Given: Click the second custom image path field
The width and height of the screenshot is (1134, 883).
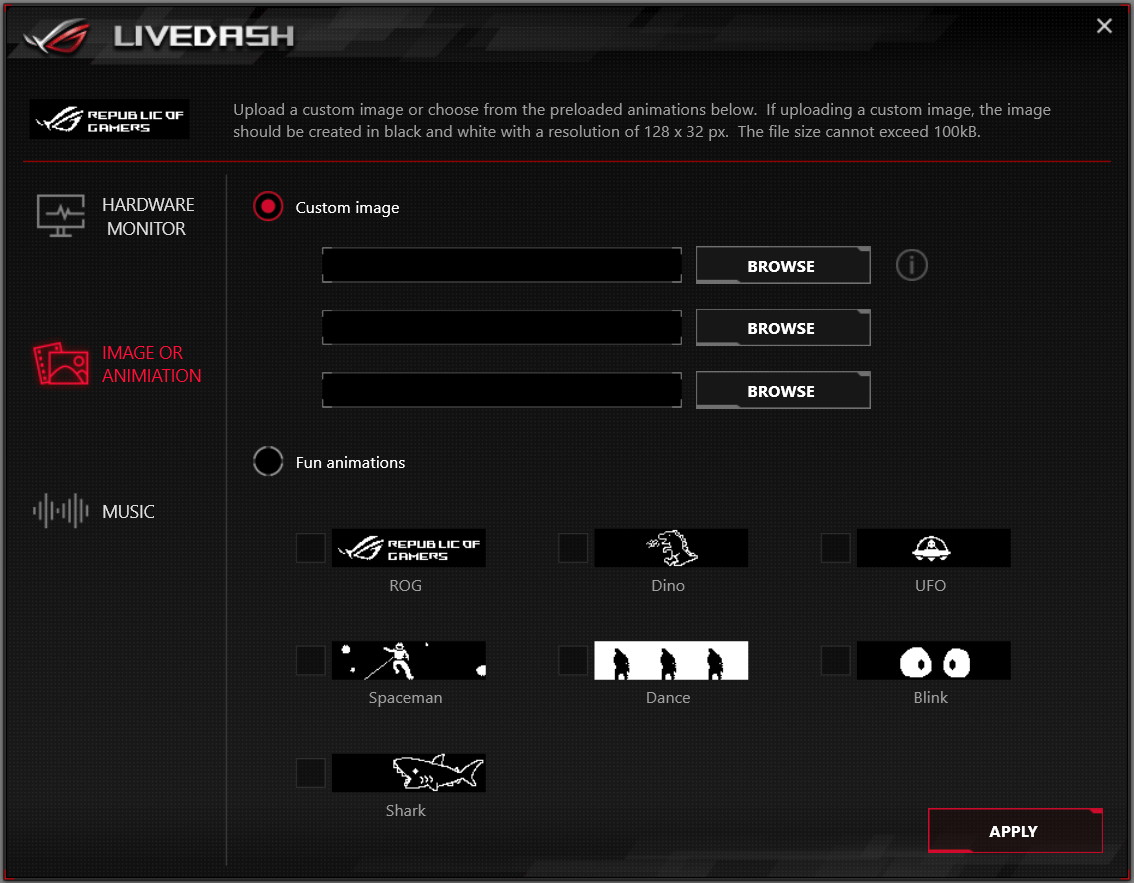Looking at the screenshot, I should tap(502, 328).
